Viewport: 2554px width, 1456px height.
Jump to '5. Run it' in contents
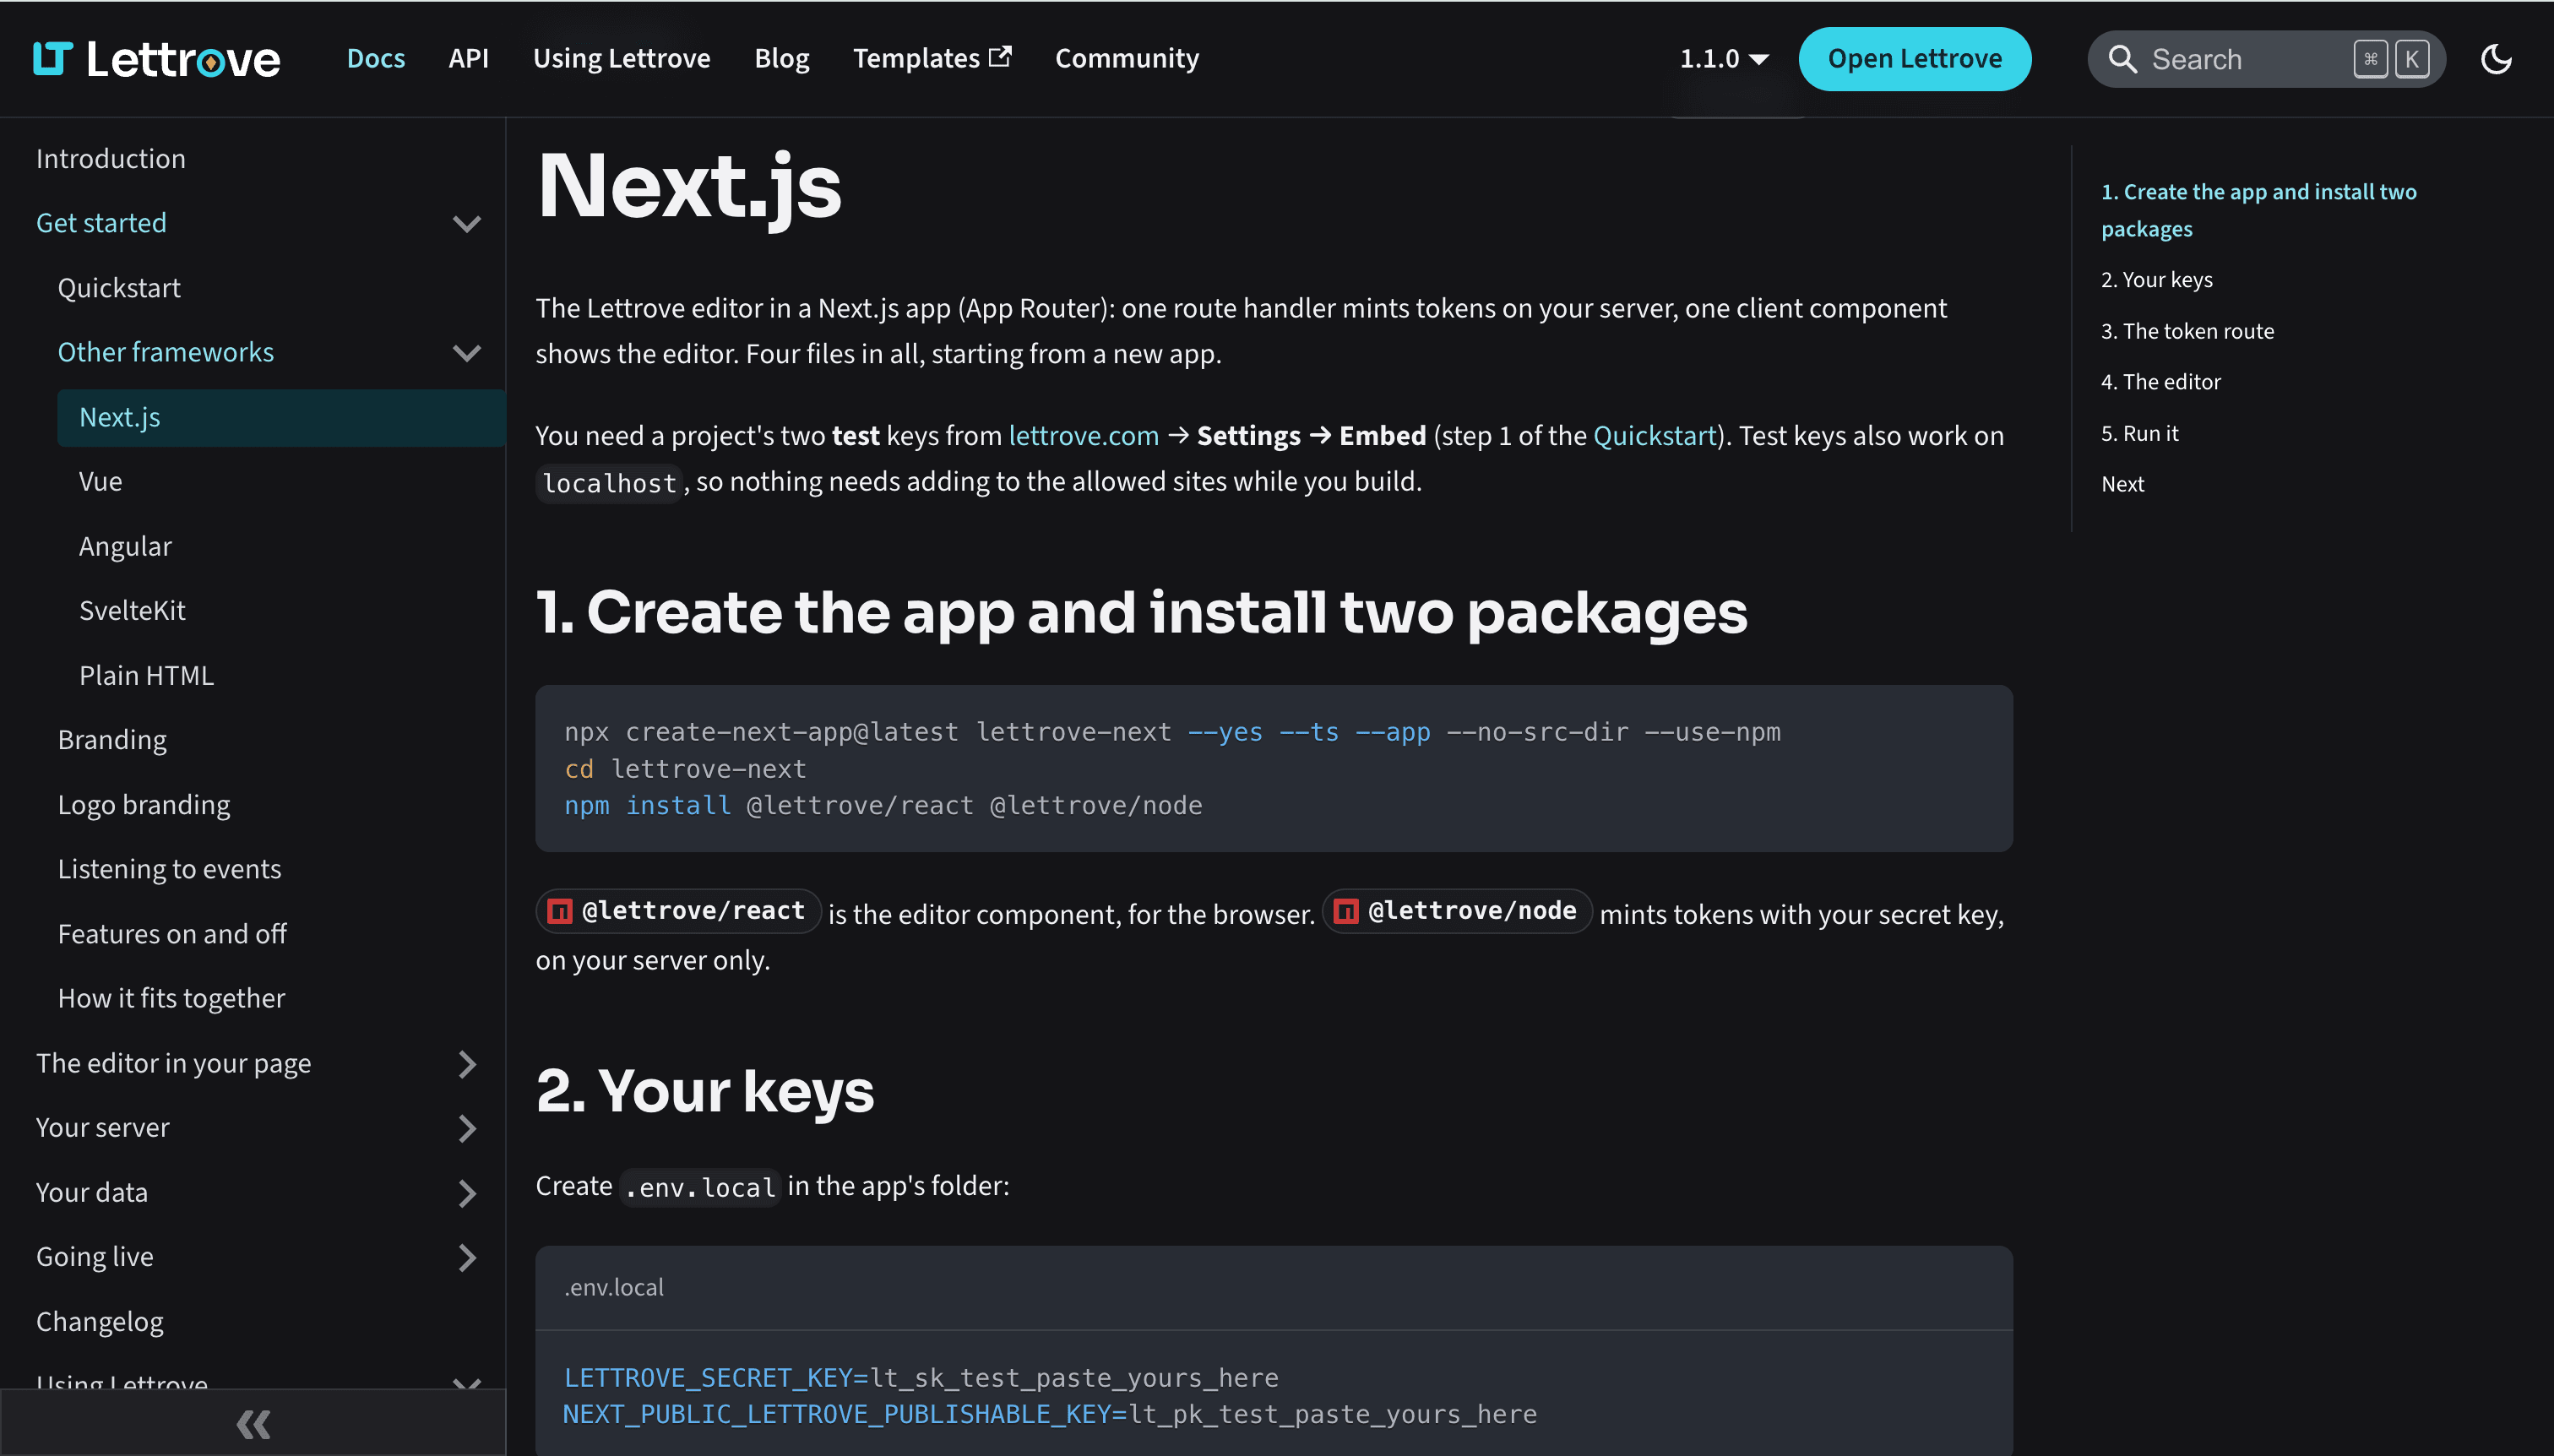coord(2139,433)
